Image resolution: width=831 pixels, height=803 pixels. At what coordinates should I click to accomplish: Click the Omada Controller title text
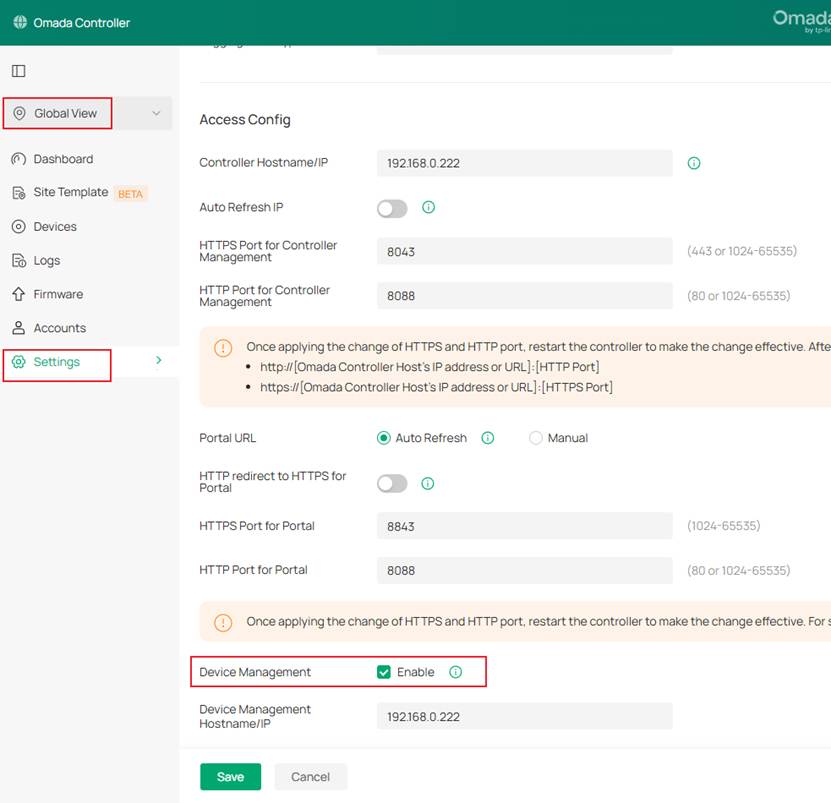pos(82,23)
